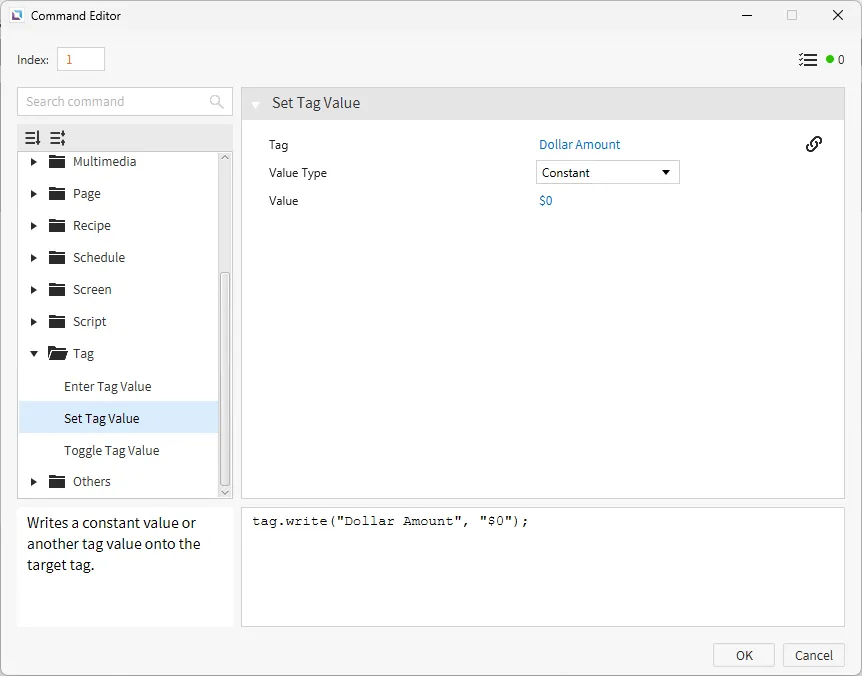The width and height of the screenshot is (862, 676).
Task: Open the Value Type dropdown
Action: [x=608, y=173]
